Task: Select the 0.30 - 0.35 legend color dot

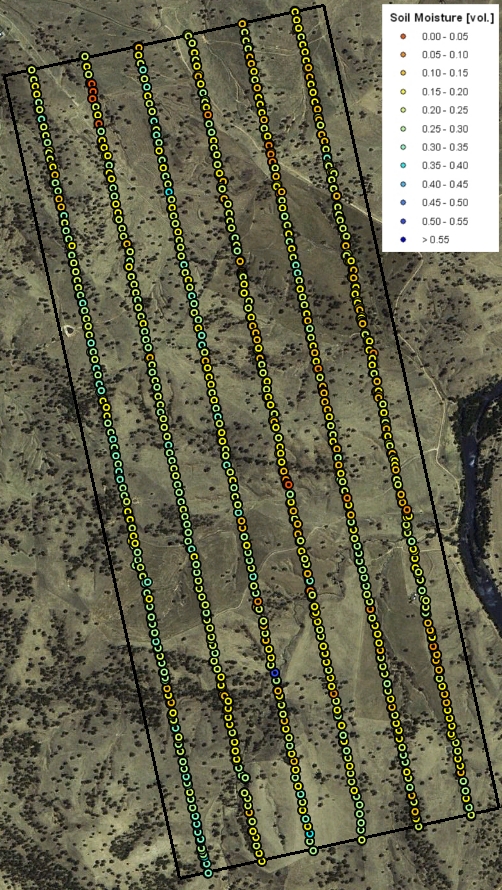Action: tap(403, 147)
